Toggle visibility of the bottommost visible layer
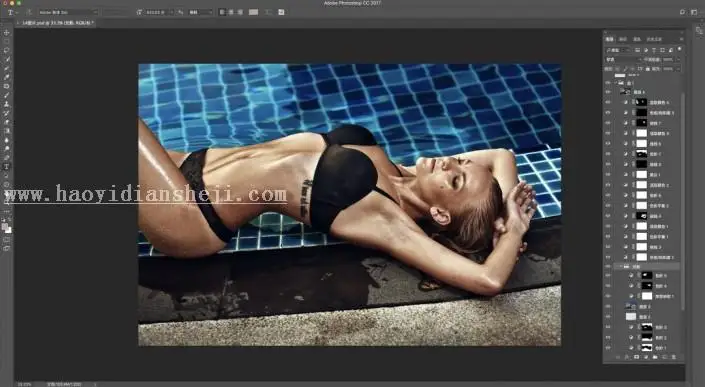Image resolution: width=705 pixels, height=387 pixels. click(608, 348)
